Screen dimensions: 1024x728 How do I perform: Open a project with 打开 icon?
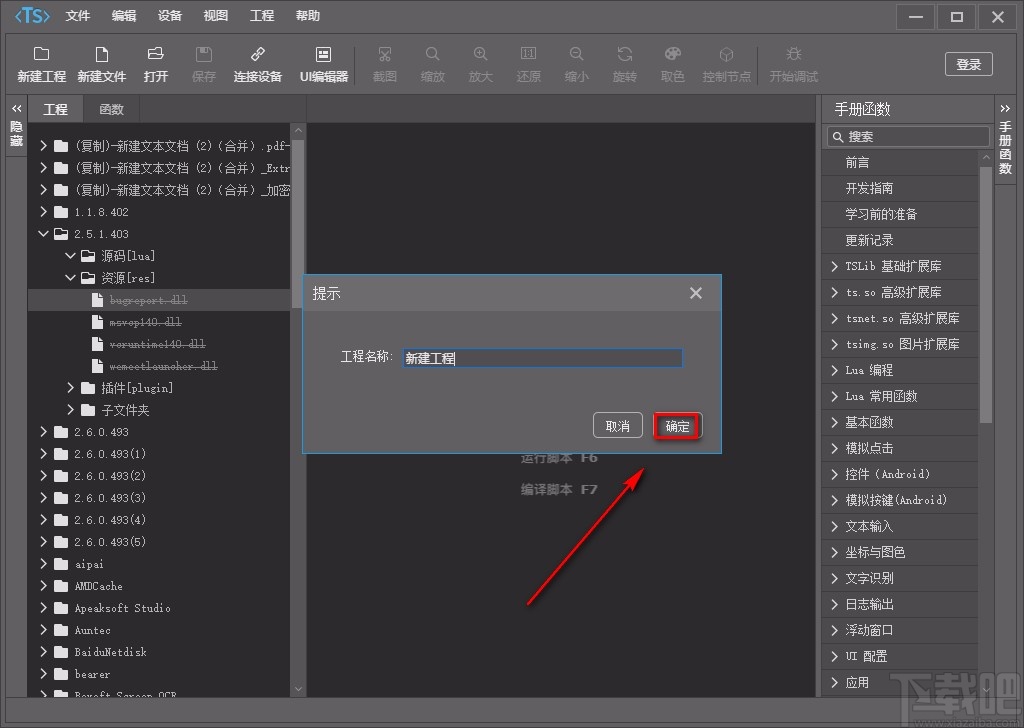click(x=155, y=64)
